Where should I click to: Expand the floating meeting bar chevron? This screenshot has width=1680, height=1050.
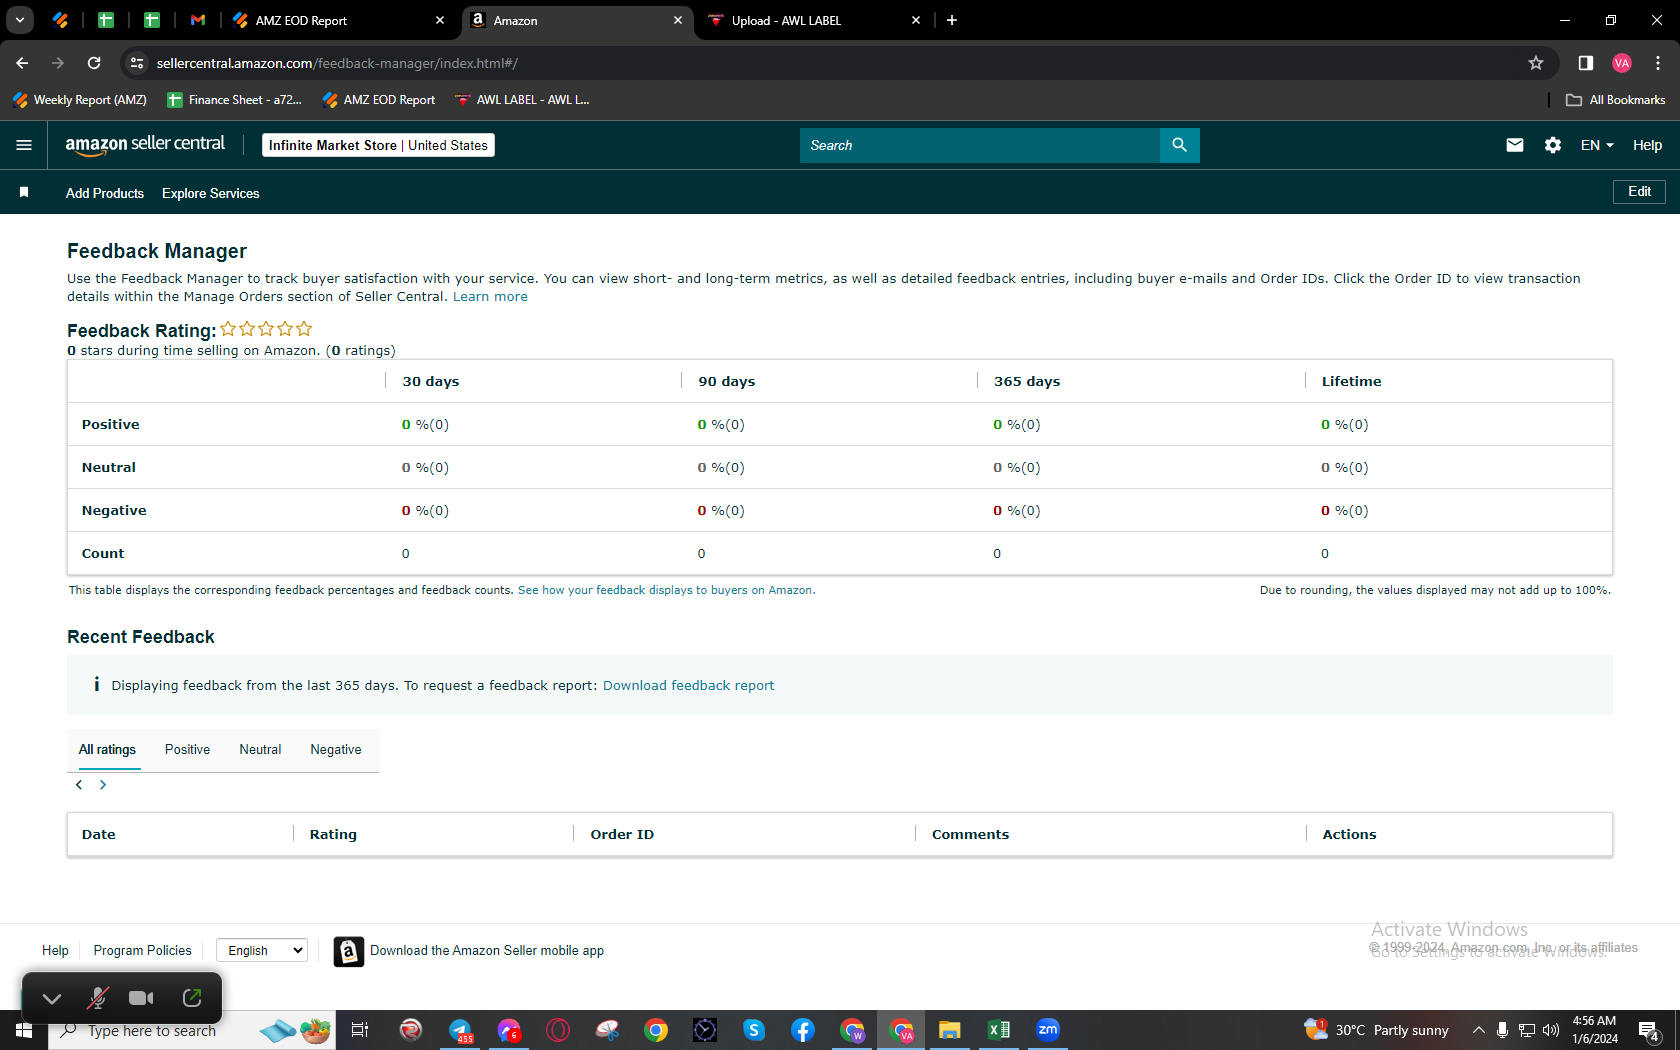click(52, 998)
